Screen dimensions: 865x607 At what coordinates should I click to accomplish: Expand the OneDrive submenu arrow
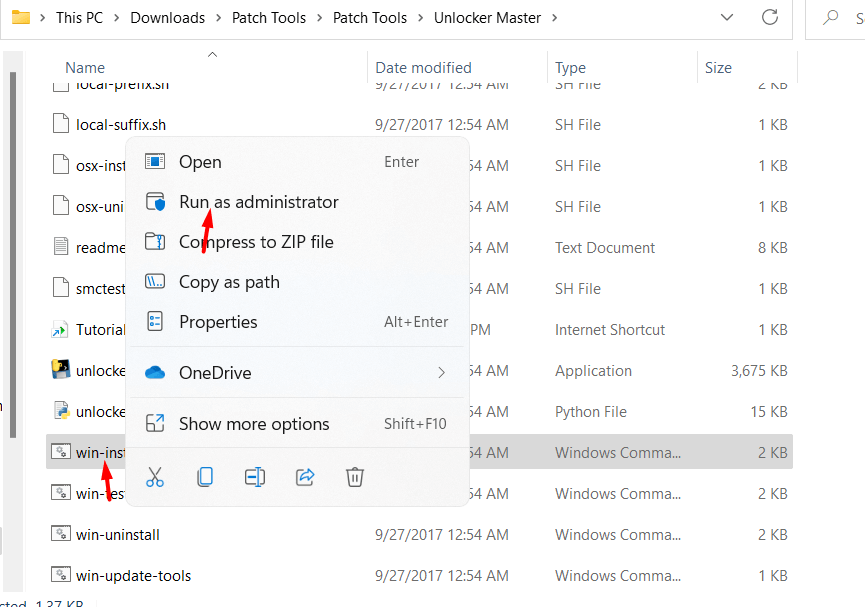[x=441, y=373]
